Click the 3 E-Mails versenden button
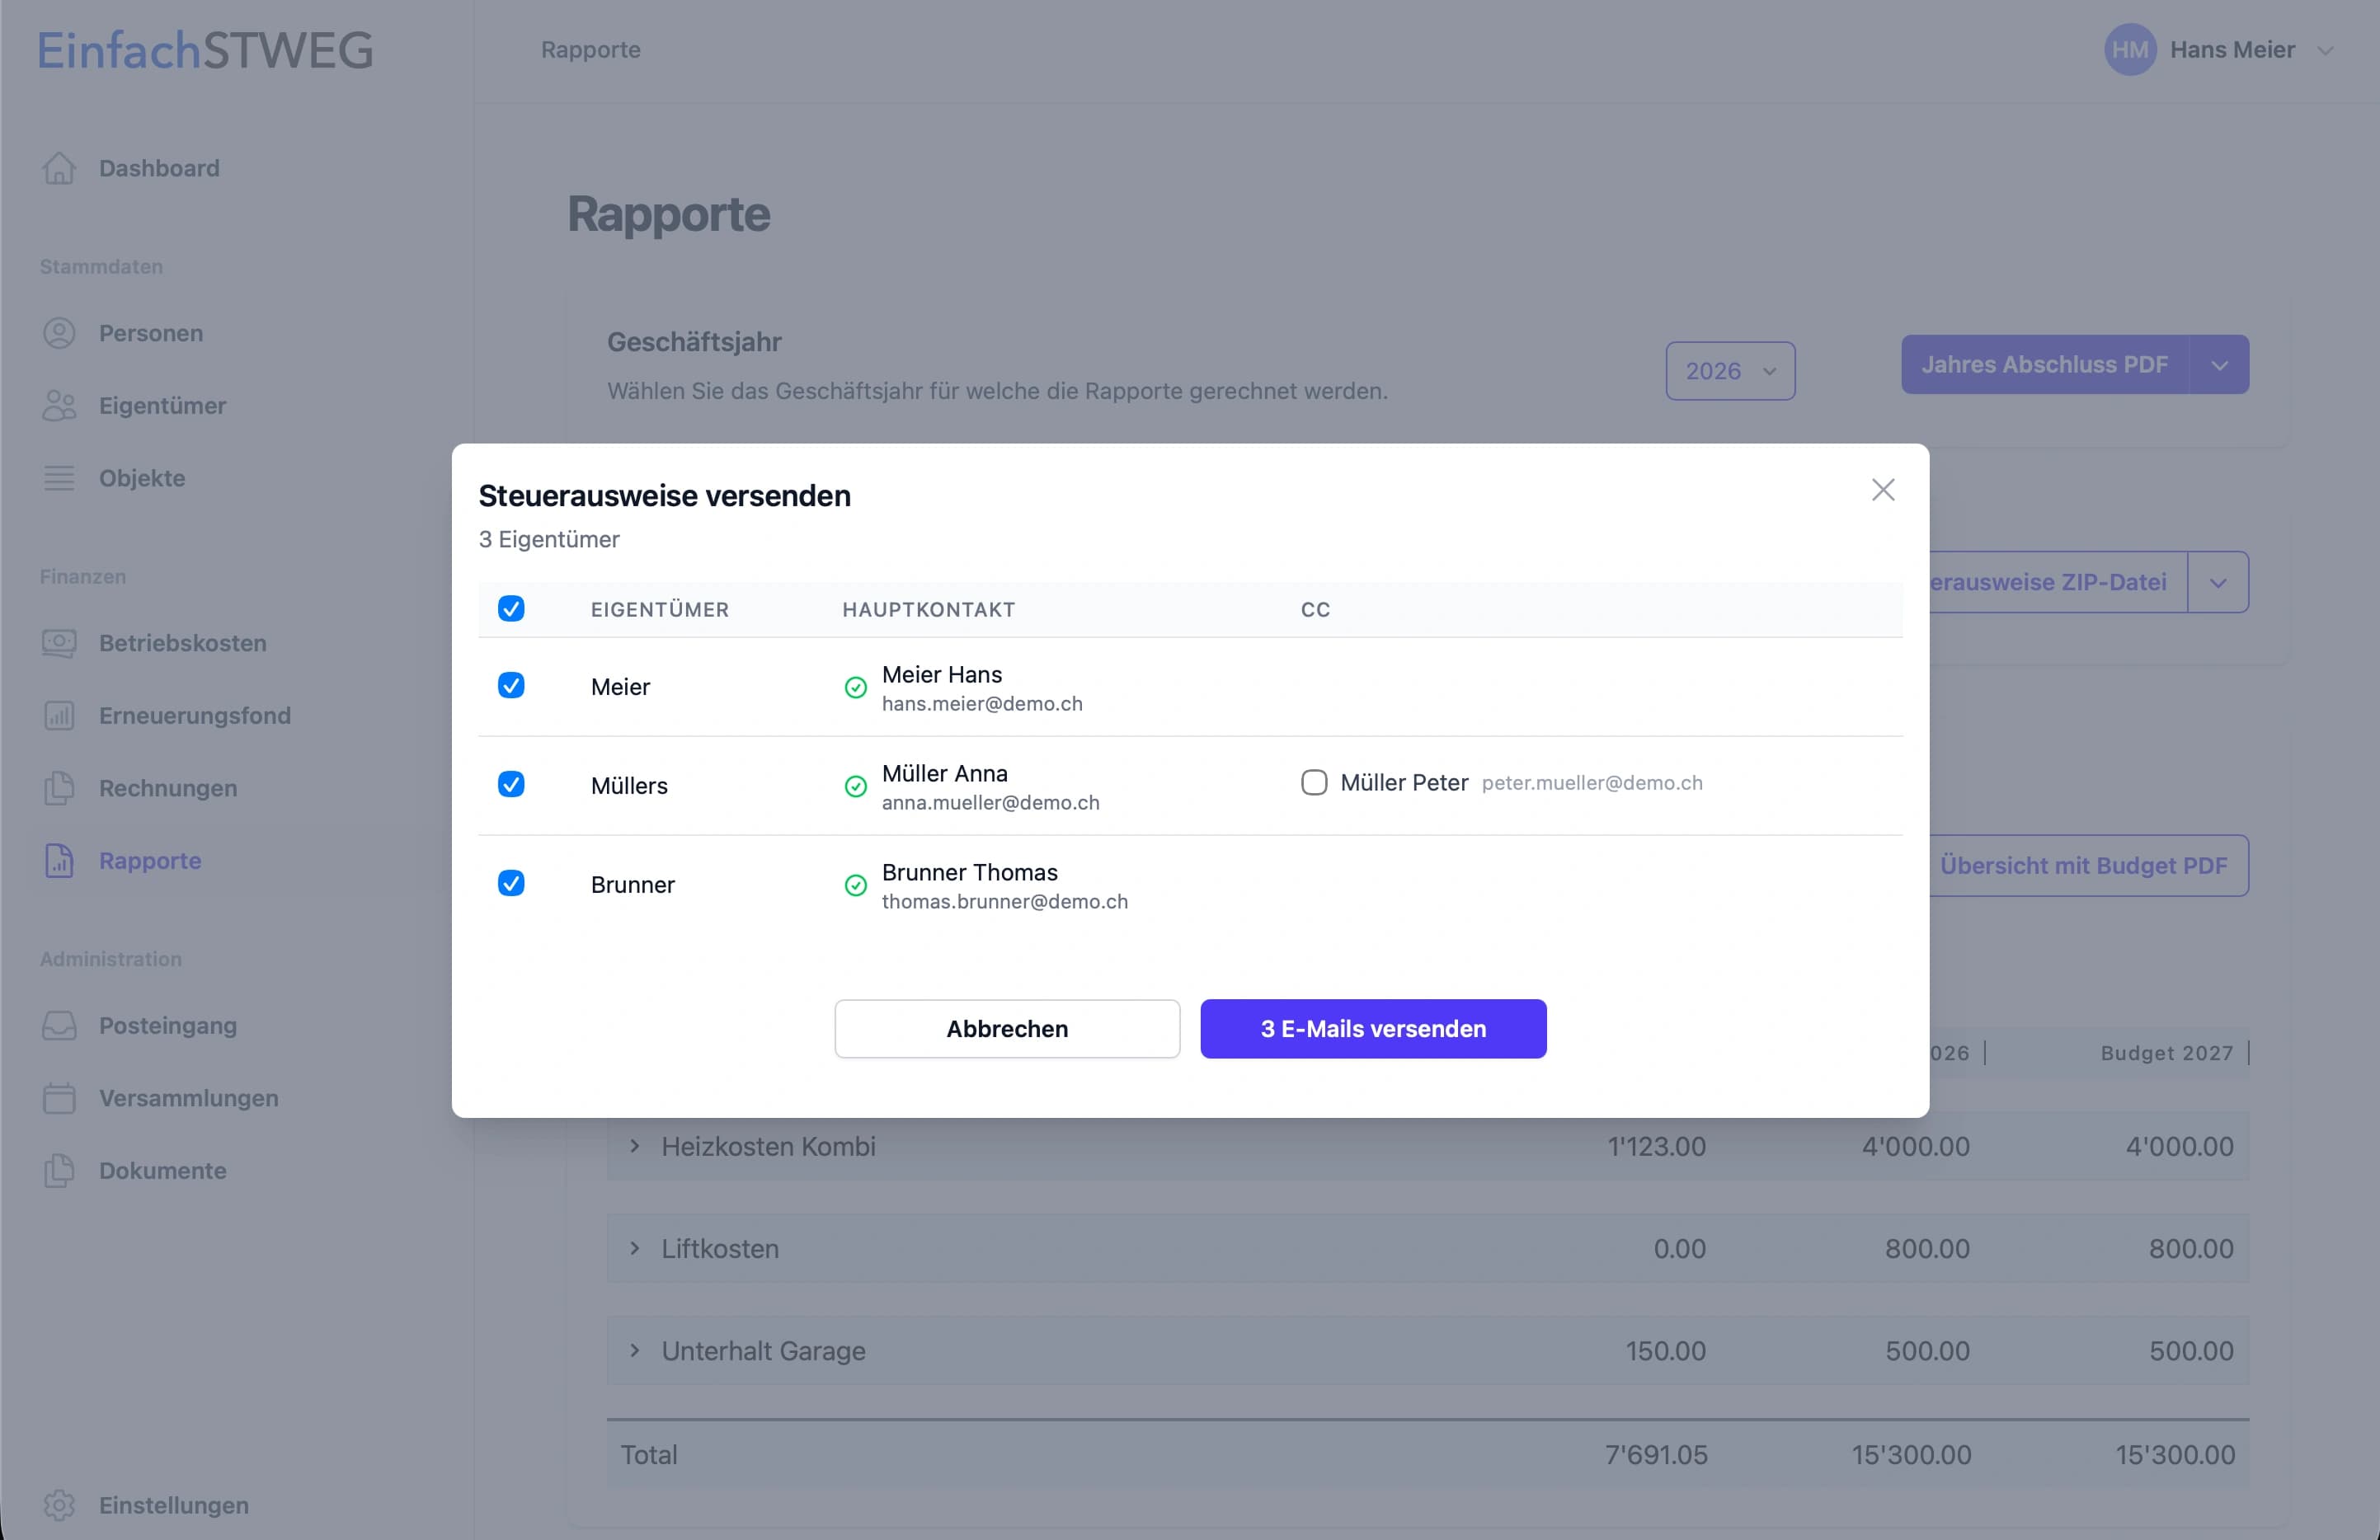Viewport: 2380px width, 1540px height. [1373, 1029]
